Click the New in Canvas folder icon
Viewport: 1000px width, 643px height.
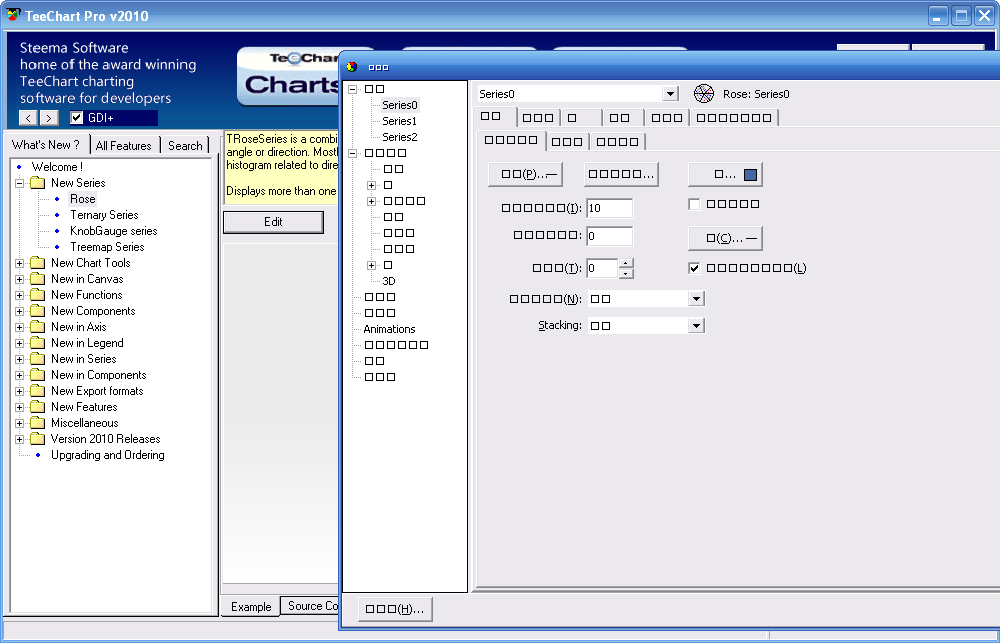pyautogui.click(x=38, y=279)
